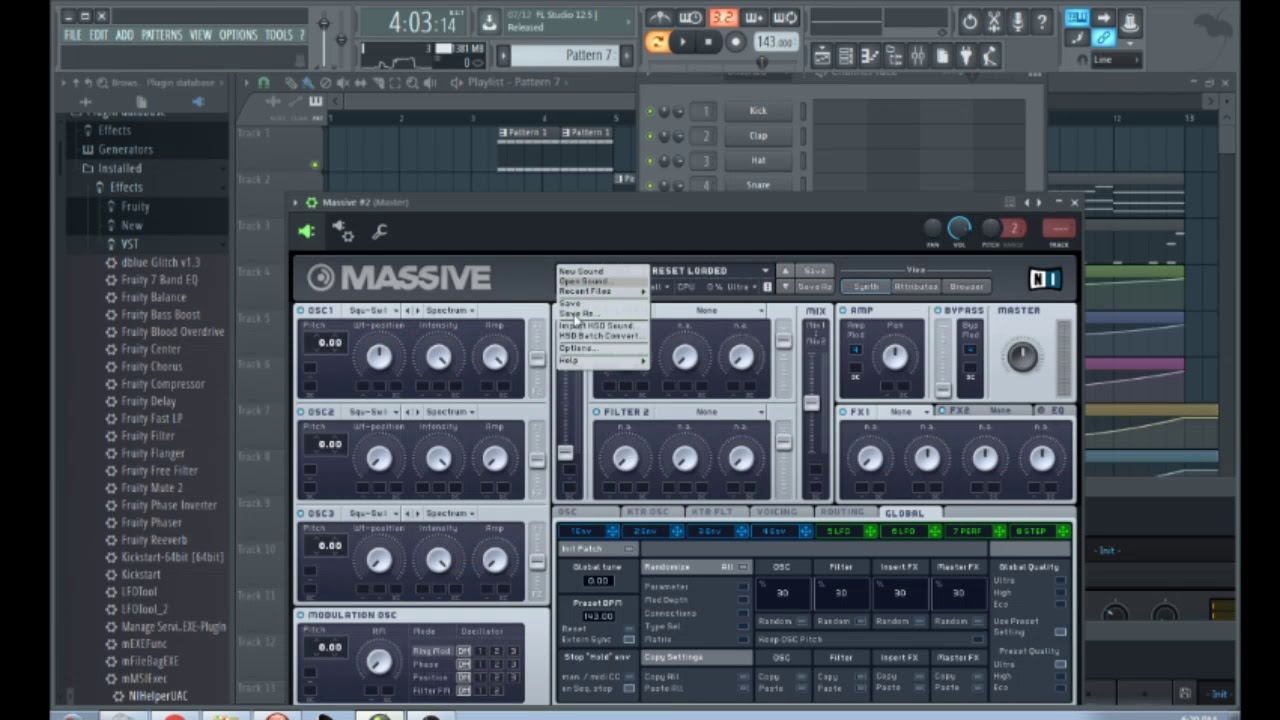
Task: Open the FX1 effect type dropdown
Action: point(906,412)
